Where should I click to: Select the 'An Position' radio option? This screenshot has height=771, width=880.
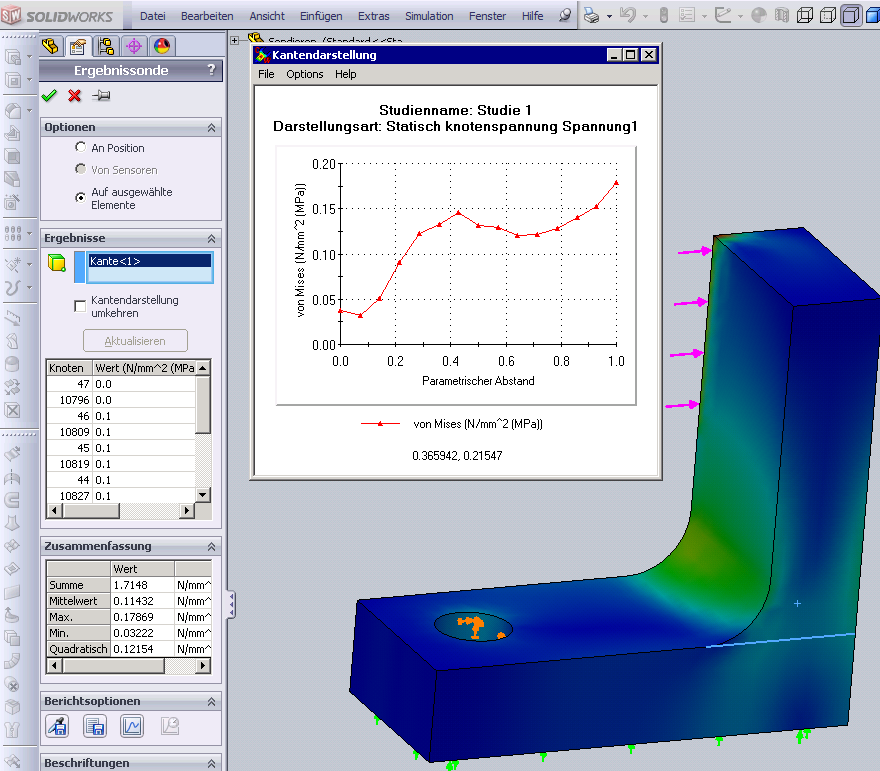[x=81, y=148]
